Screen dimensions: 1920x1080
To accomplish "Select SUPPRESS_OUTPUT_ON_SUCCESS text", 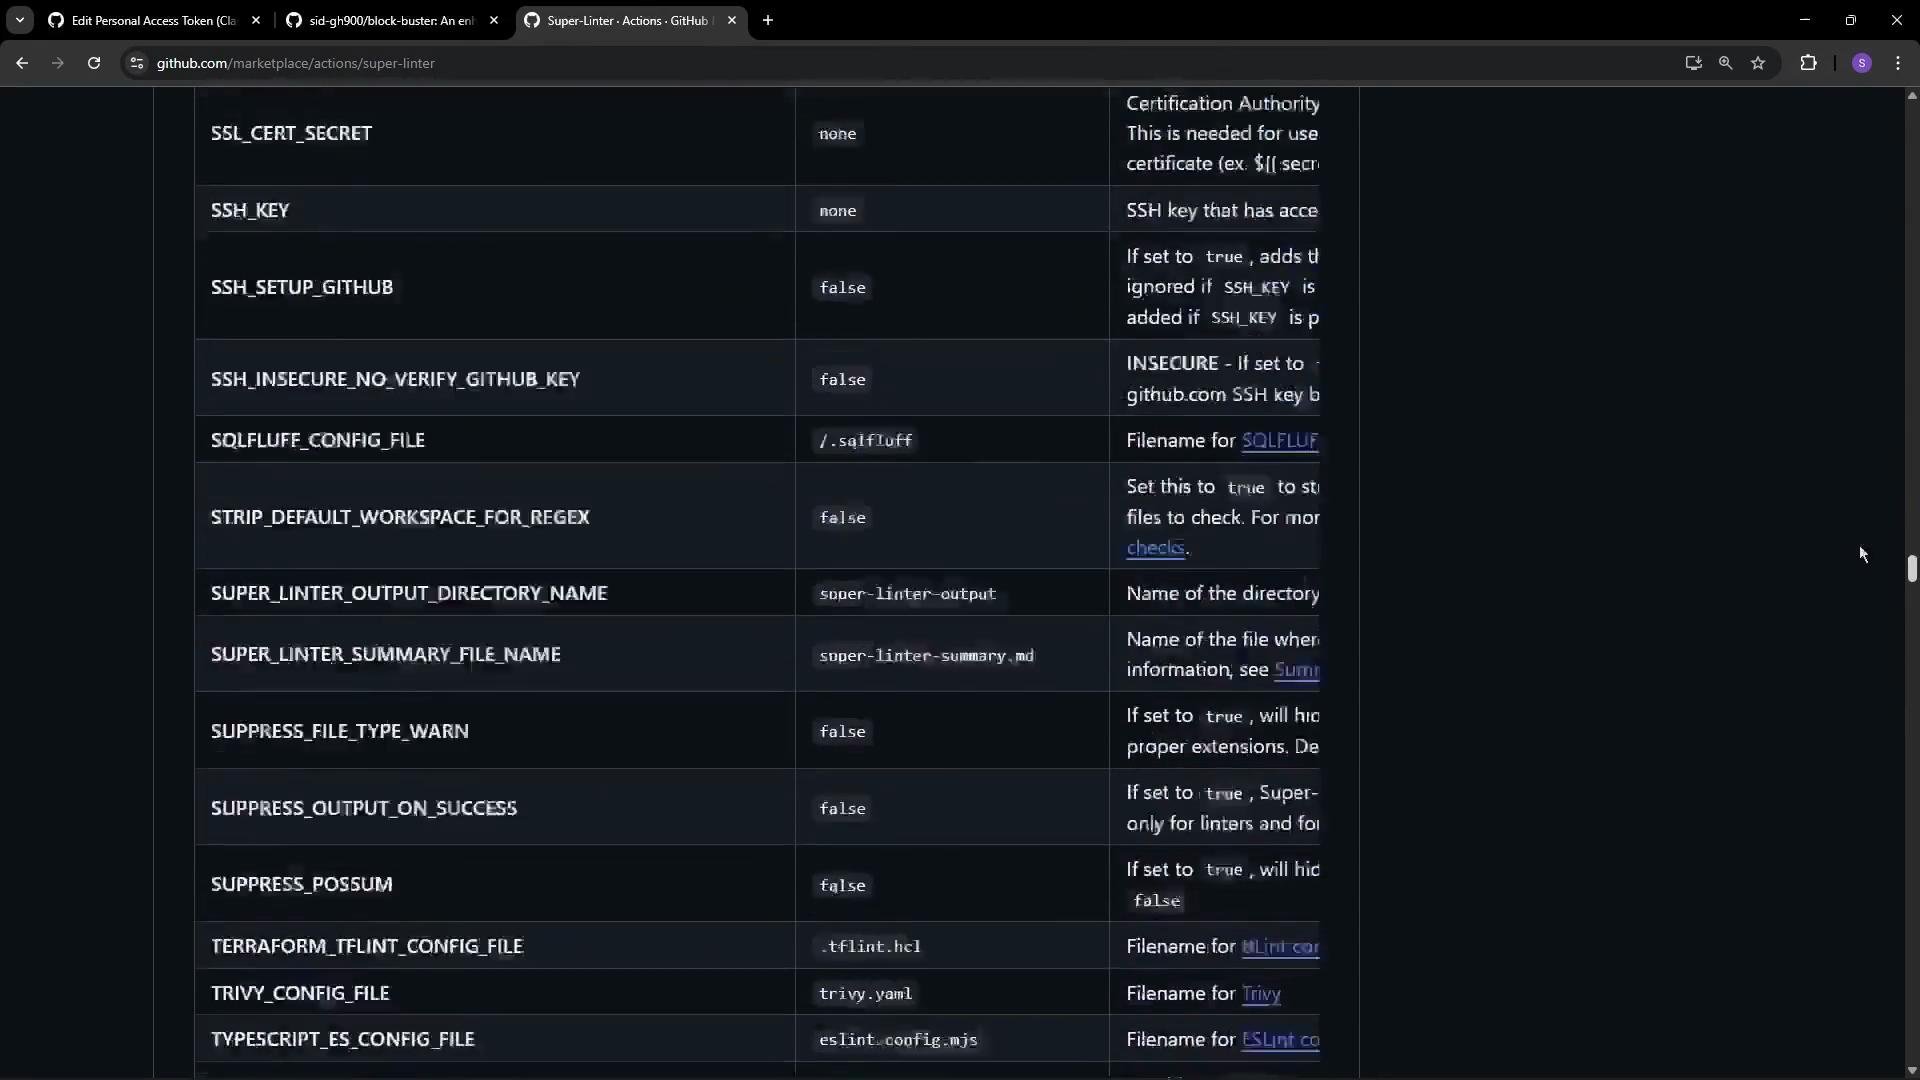I will coord(364,808).
